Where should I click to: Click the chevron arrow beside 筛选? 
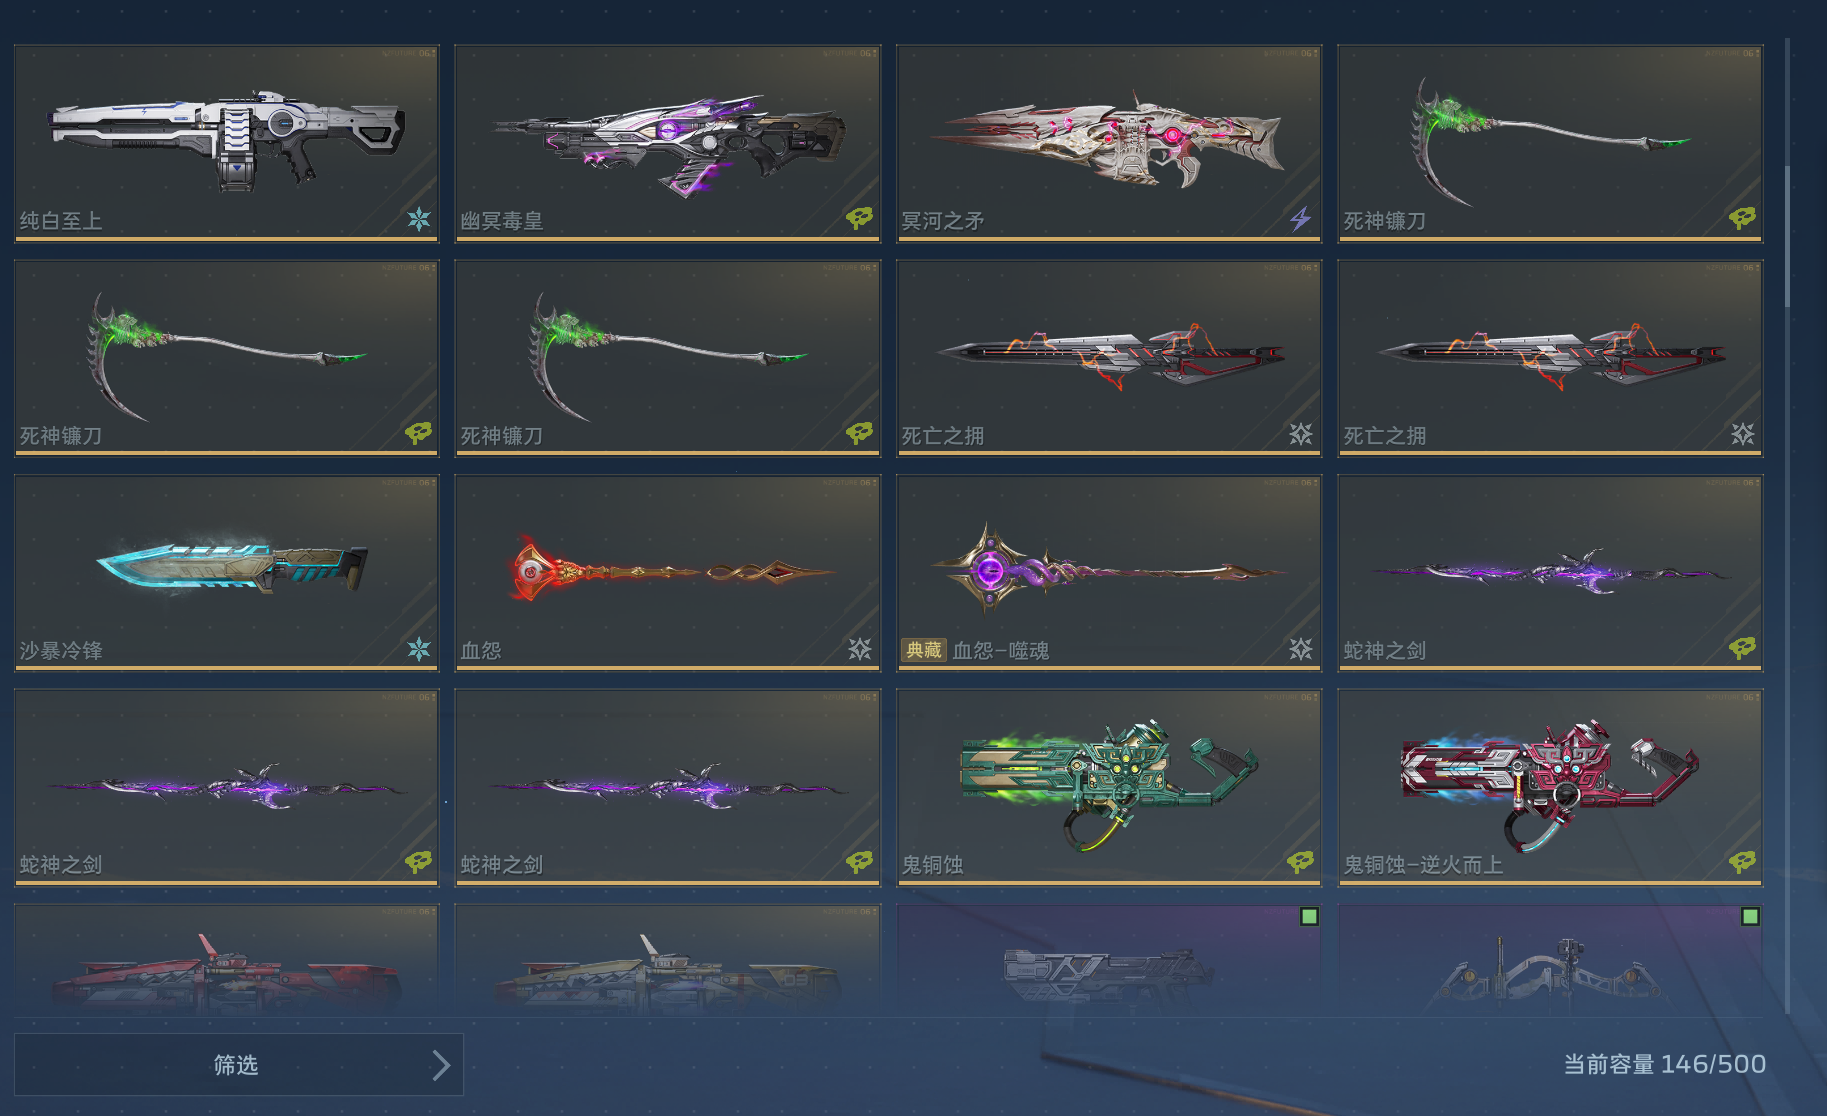[441, 1065]
